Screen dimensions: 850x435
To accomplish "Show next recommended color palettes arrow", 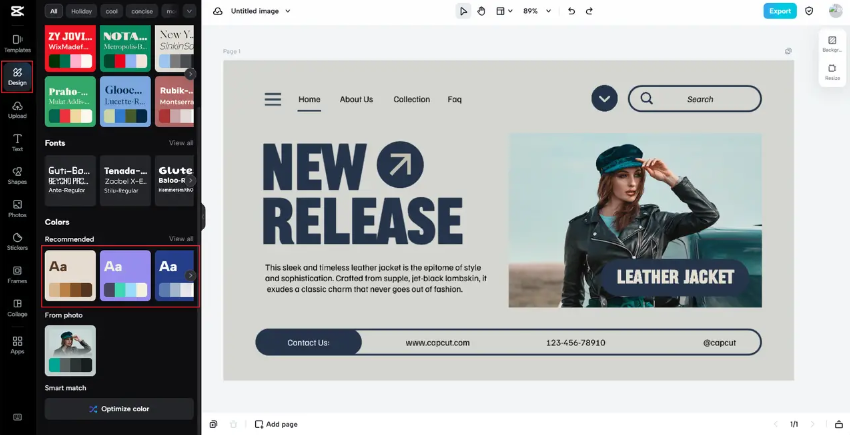I will (x=190, y=276).
